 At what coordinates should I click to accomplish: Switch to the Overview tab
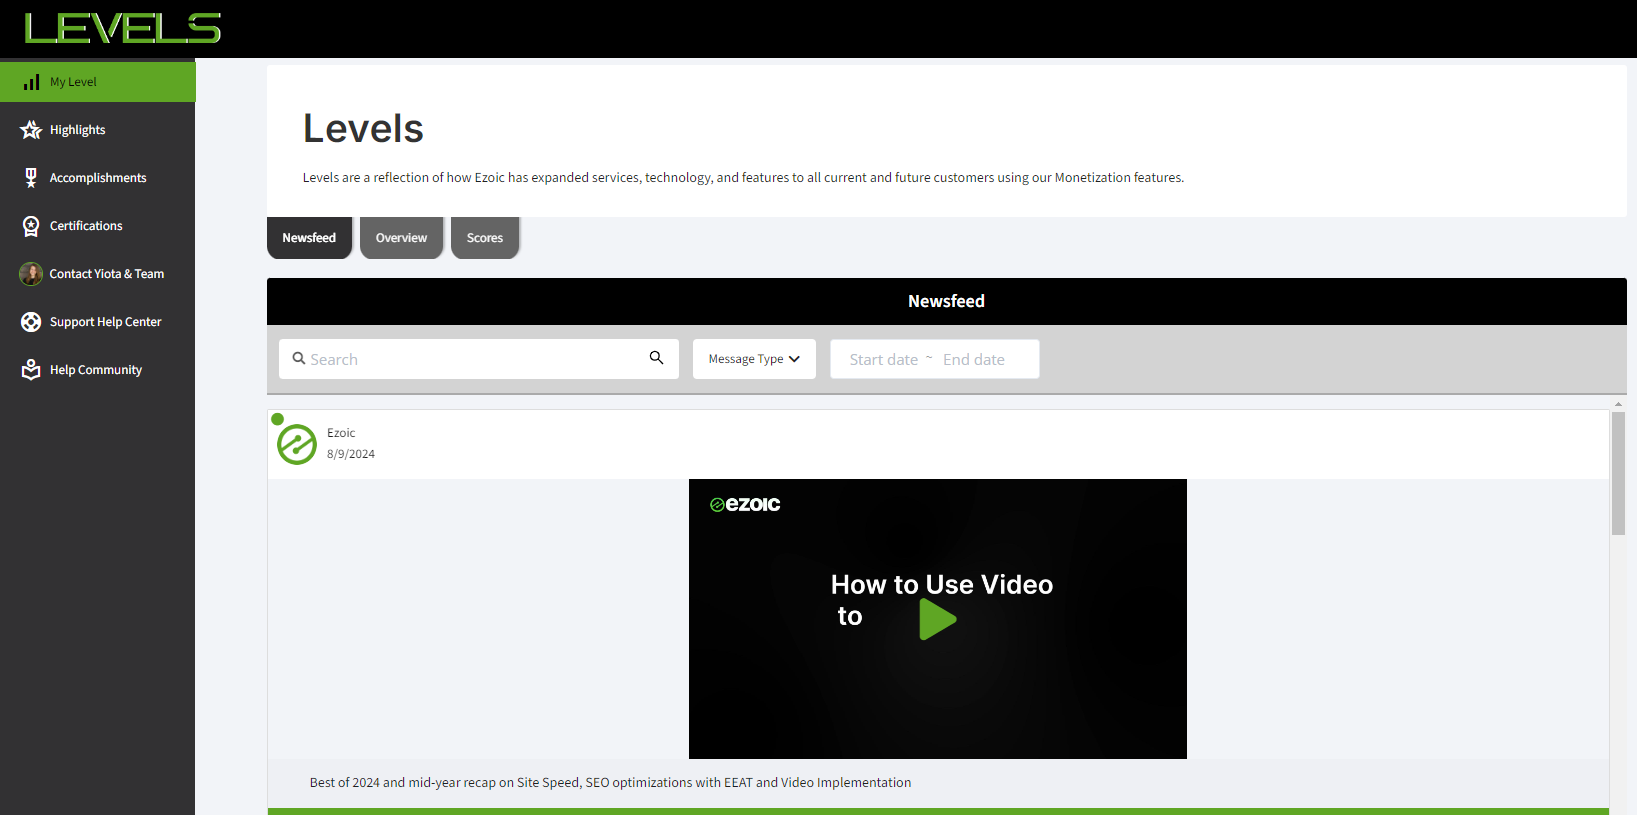point(401,238)
